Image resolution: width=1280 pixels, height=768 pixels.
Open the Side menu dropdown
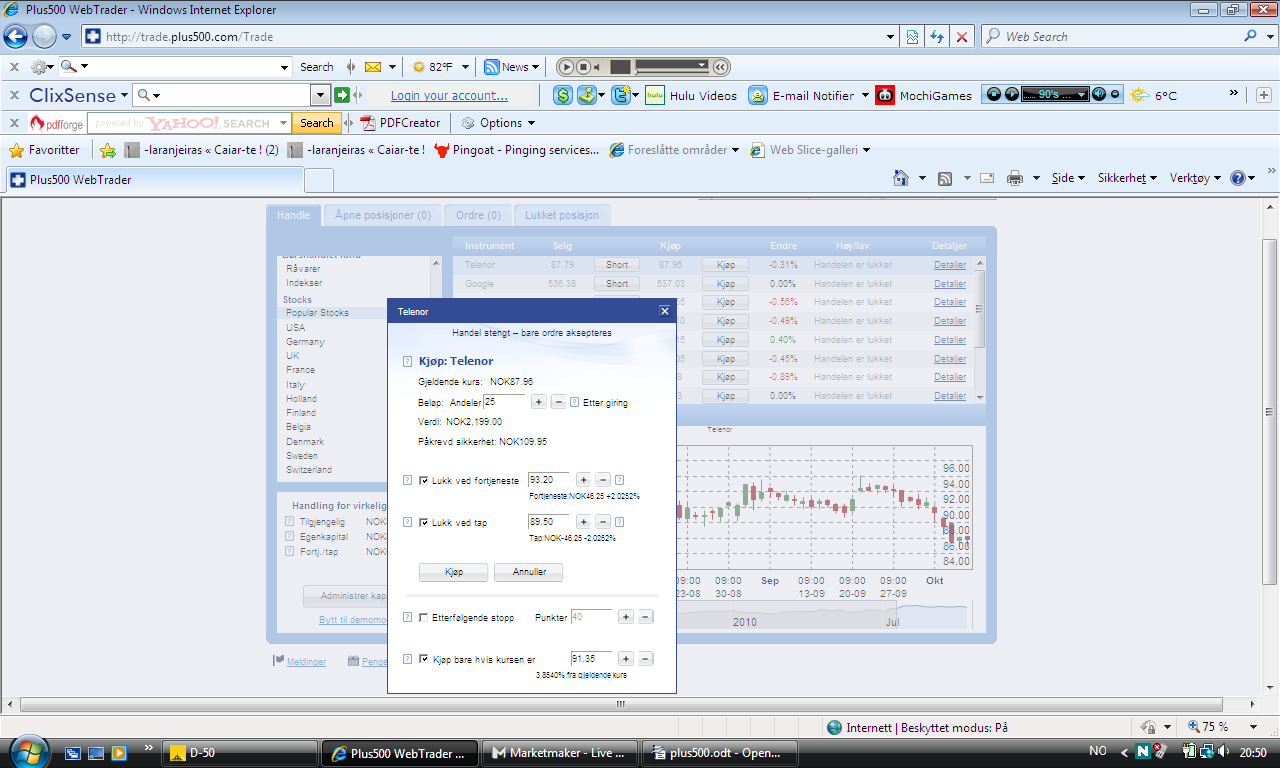(1066, 178)
